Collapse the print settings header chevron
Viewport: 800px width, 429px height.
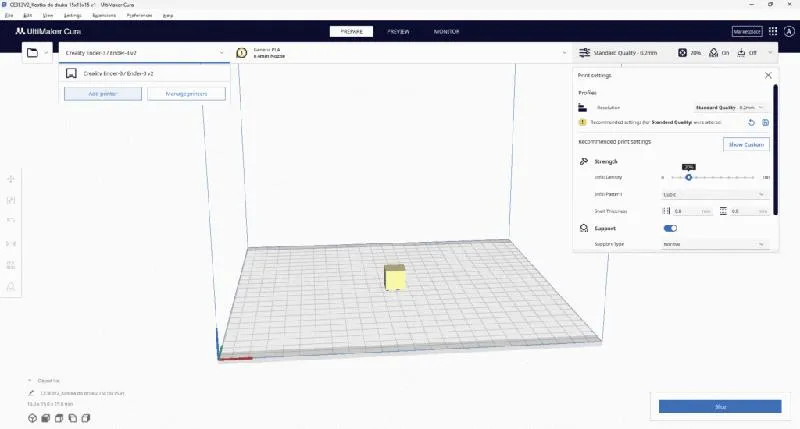770,53
